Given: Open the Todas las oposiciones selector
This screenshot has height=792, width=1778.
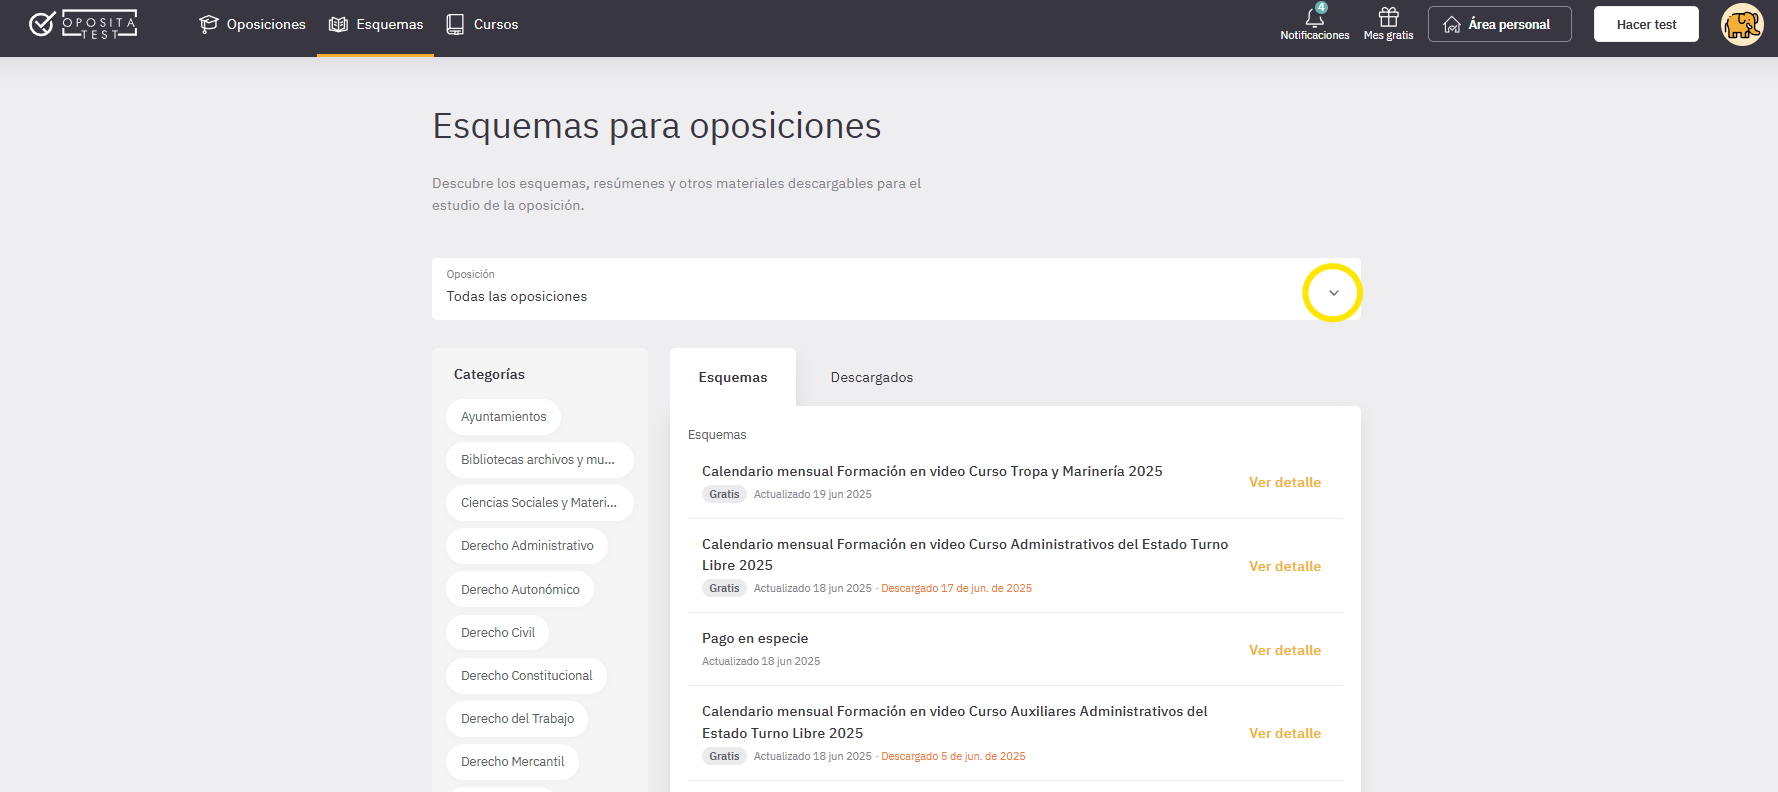Looking at the screenshot, I should pyautogui.click(x=896, y=289).
